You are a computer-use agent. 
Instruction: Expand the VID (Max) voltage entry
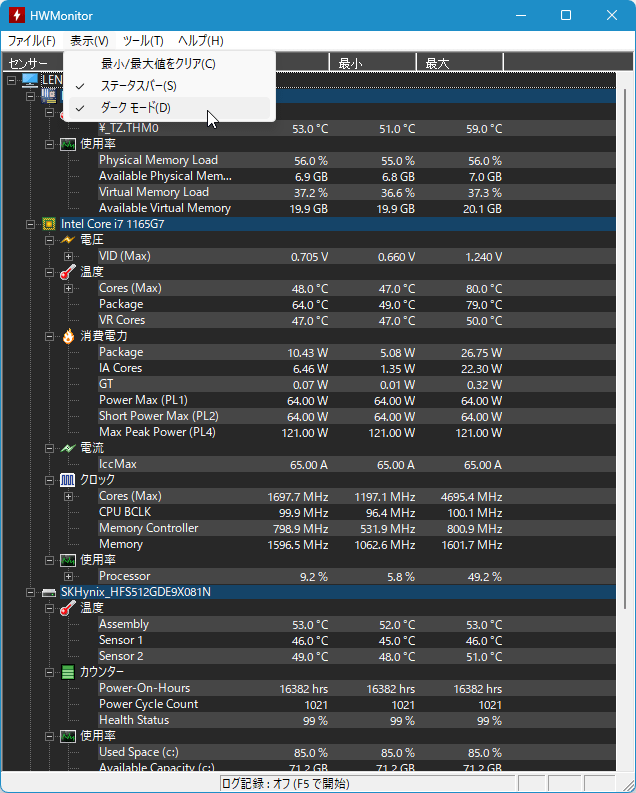pos(69,256)
